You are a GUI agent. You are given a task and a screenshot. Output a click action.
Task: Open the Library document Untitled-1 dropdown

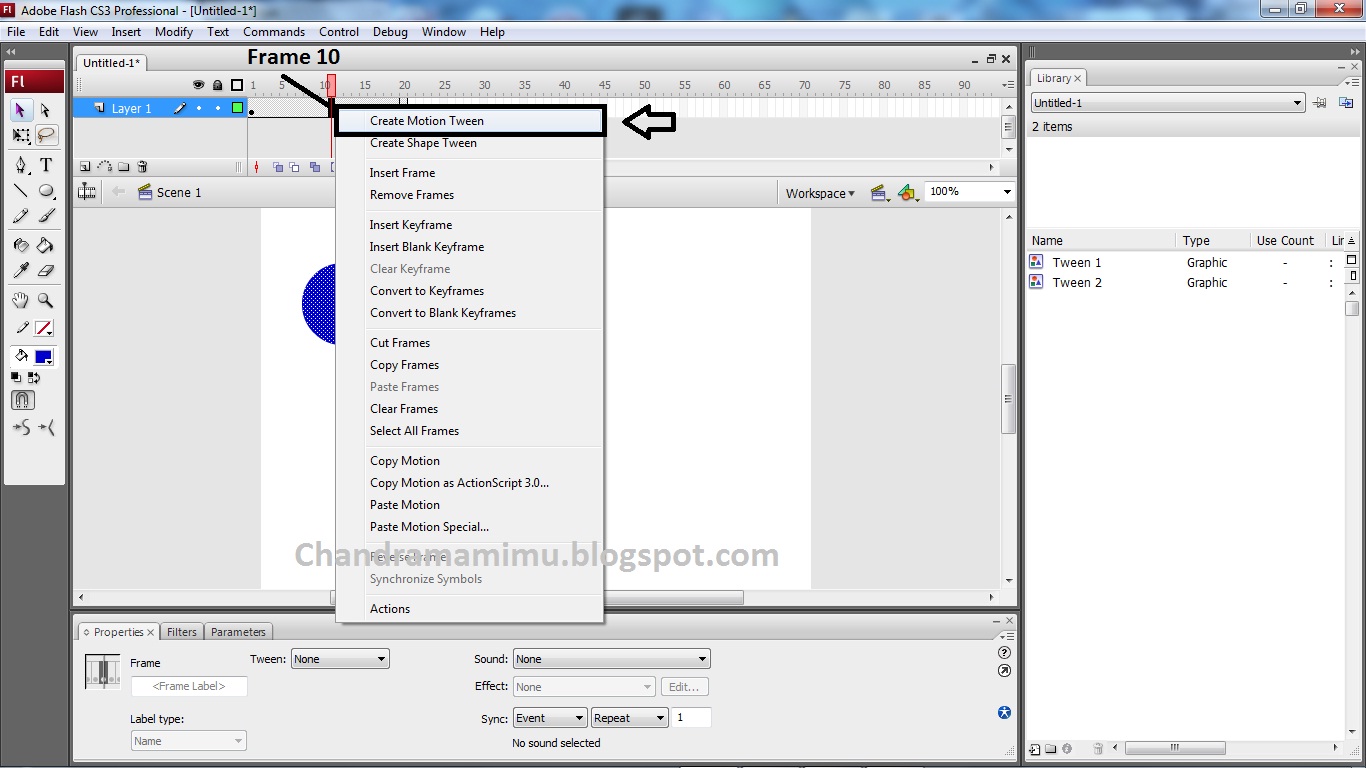[1168, 103]
